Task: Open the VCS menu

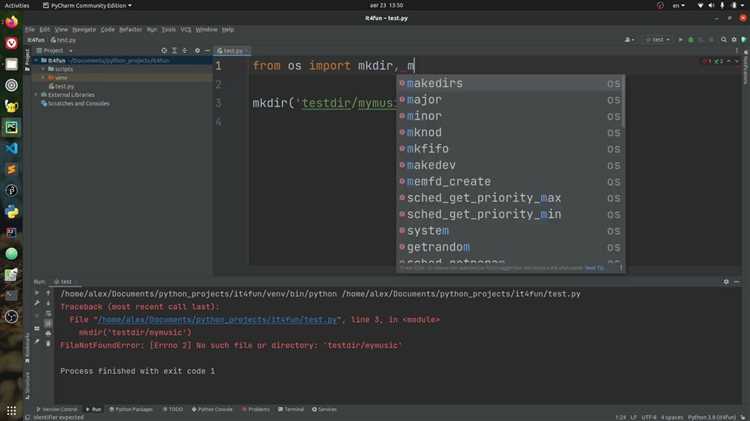Action: [186, 29]
